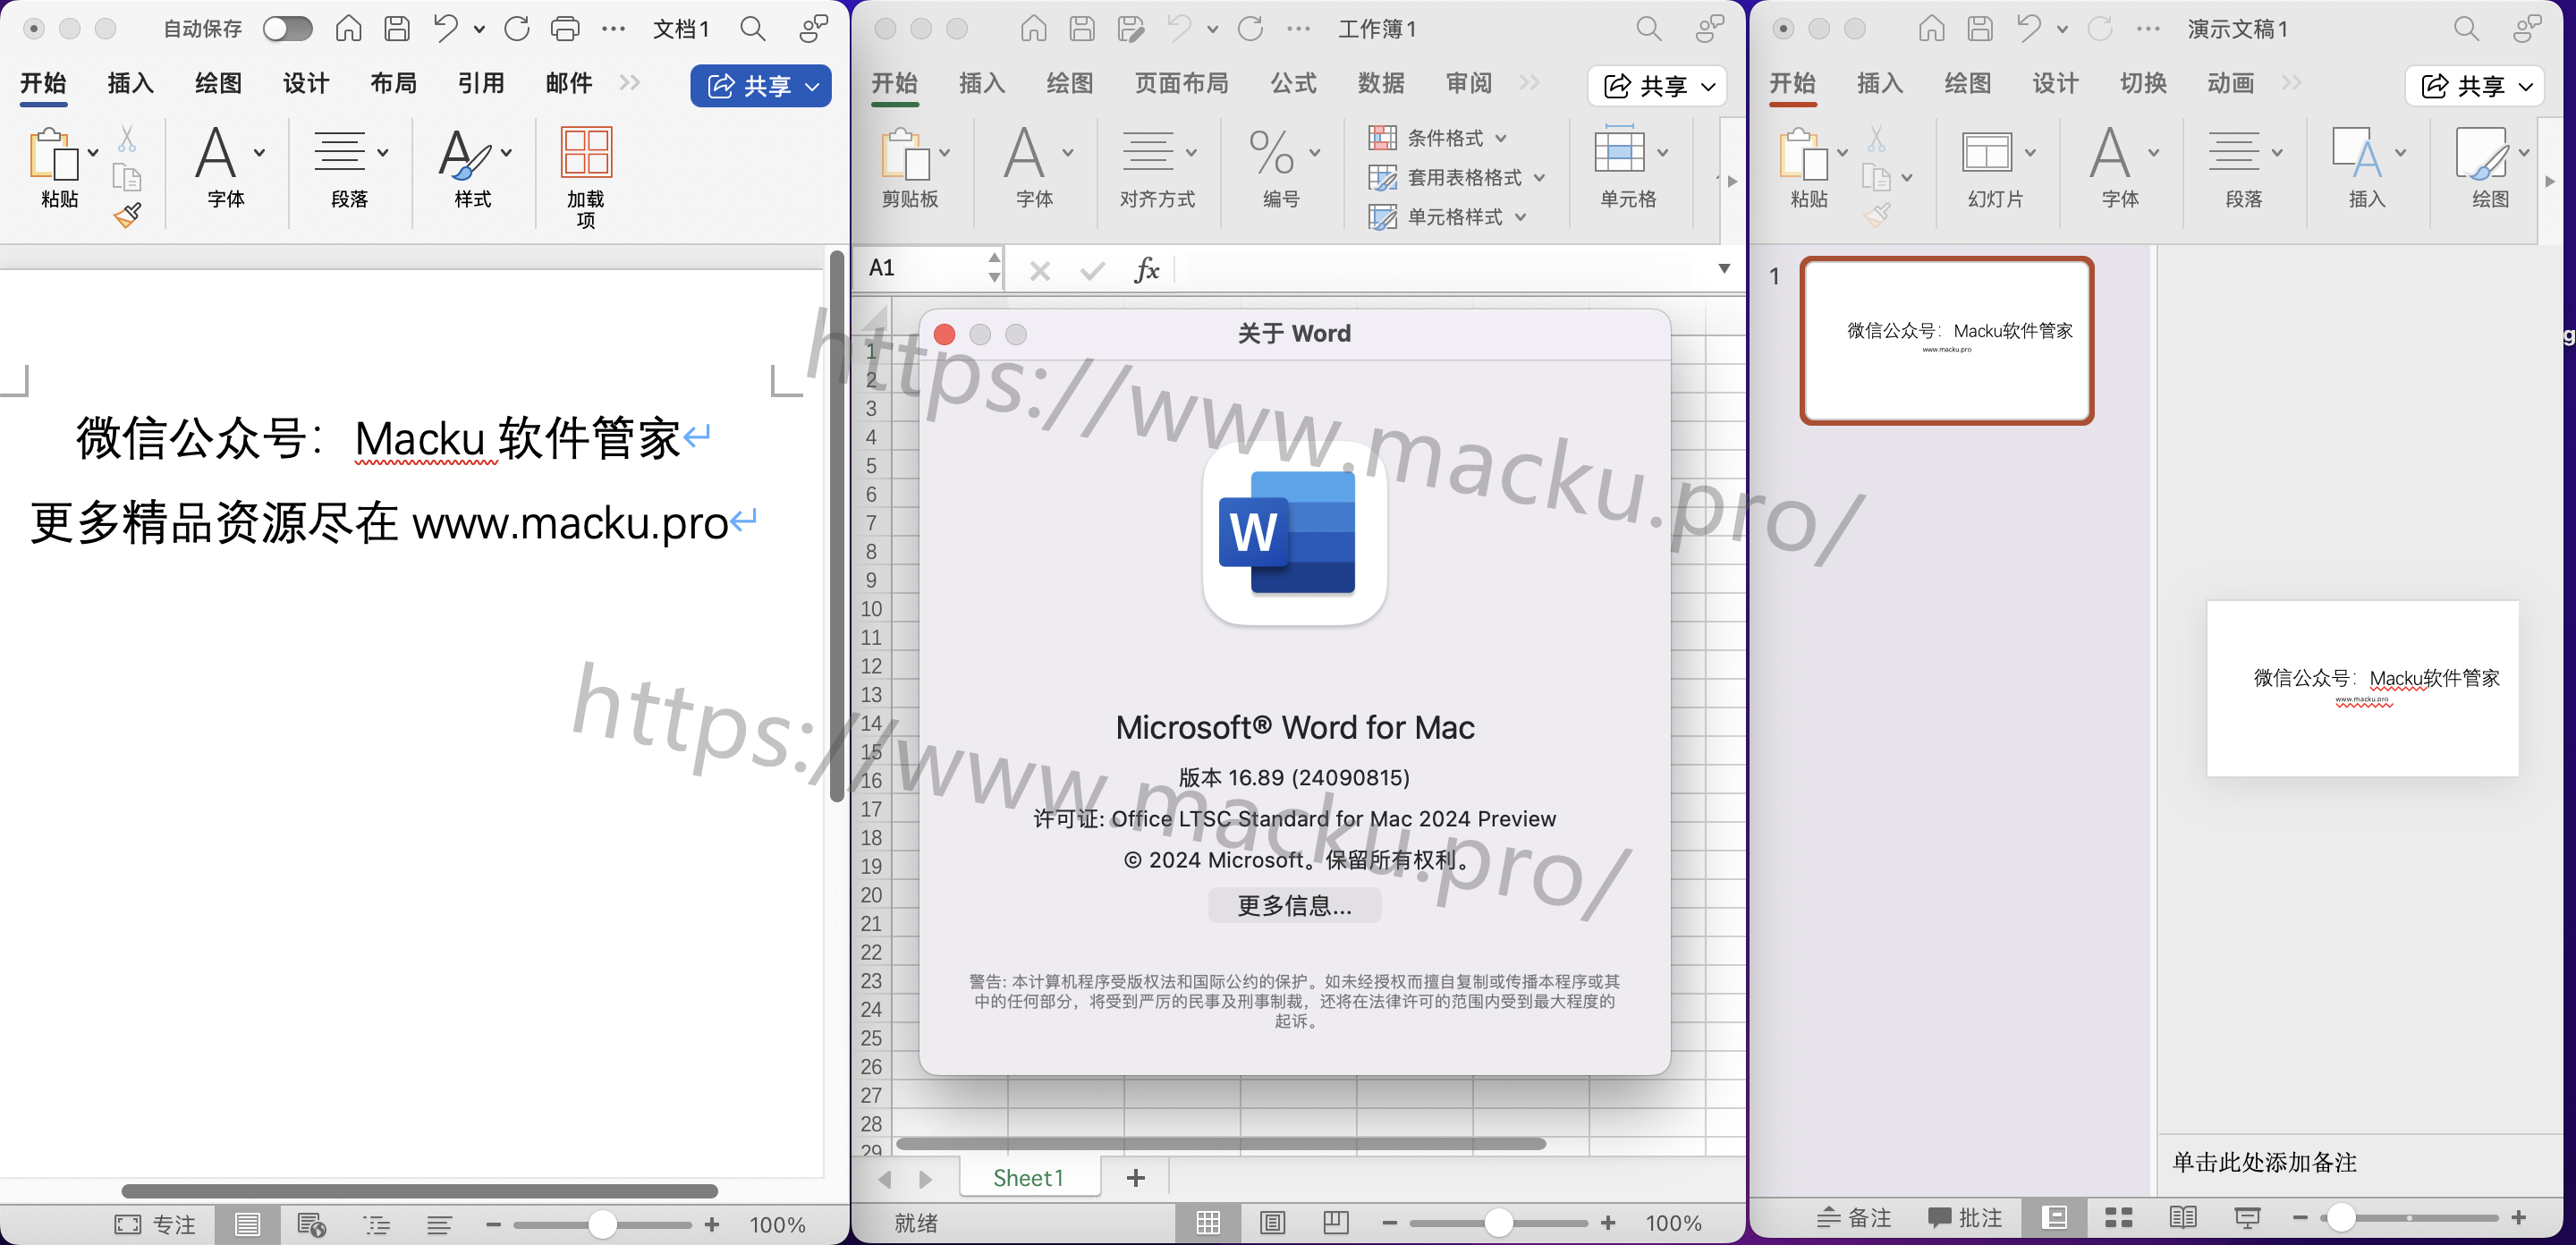Switch to Slide Sorter view in PowerPoint
Viewport: 2576px width, 1245px height.
[x=2118, y=1217]
